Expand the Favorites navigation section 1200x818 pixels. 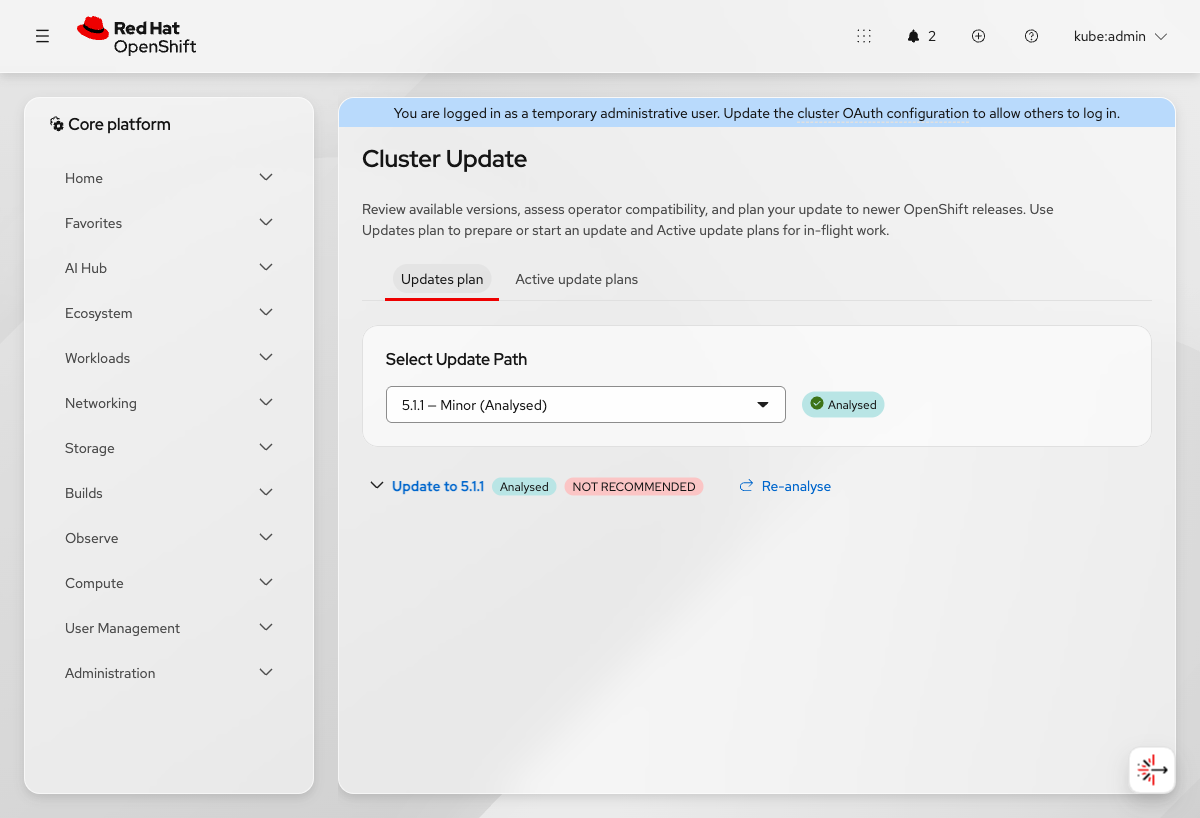169,223
